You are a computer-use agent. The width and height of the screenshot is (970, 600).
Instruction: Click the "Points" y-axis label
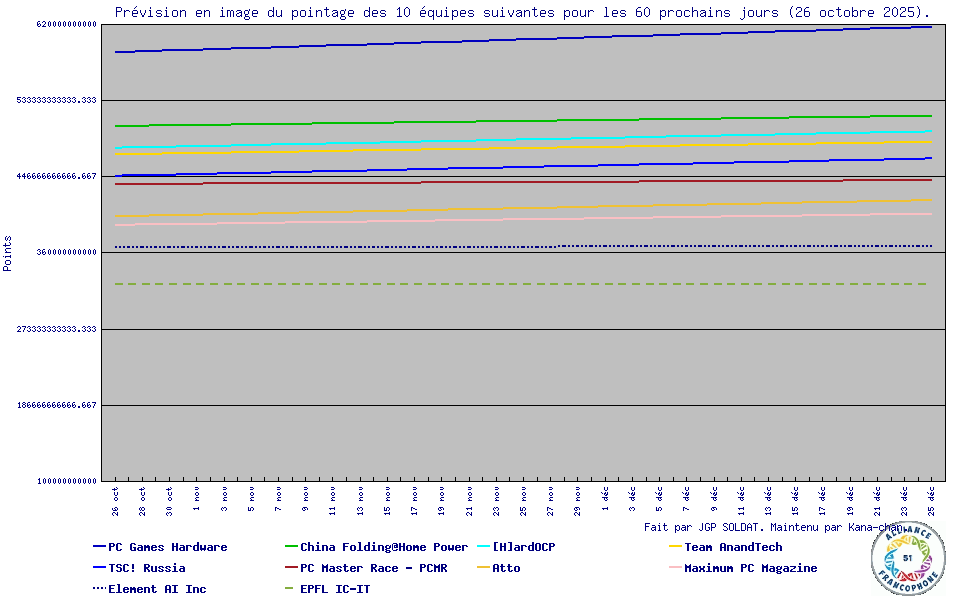(8, 253)
